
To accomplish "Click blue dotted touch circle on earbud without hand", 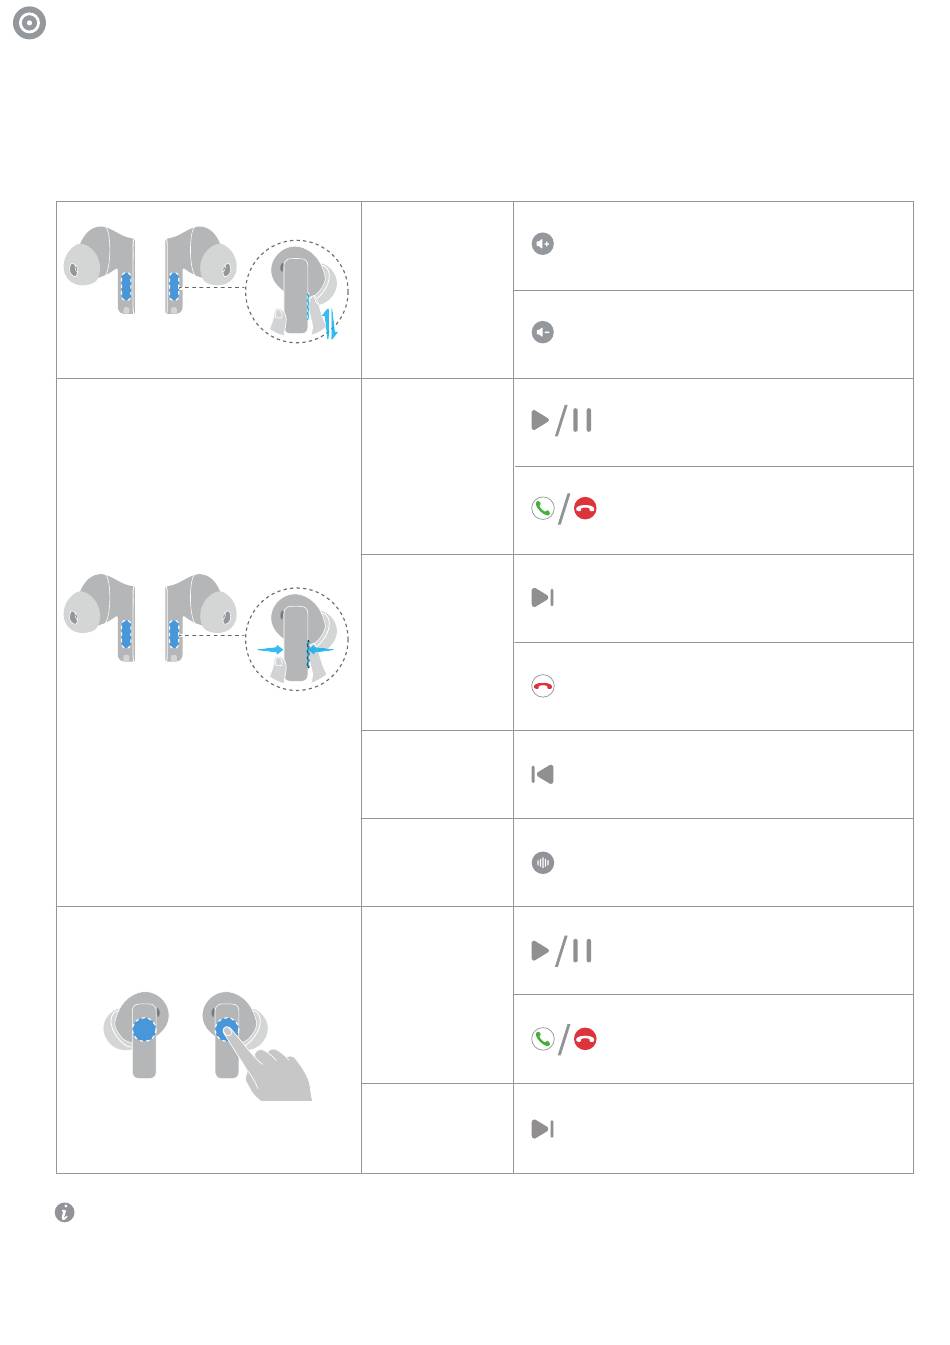I will click(x=144, y=1029).
